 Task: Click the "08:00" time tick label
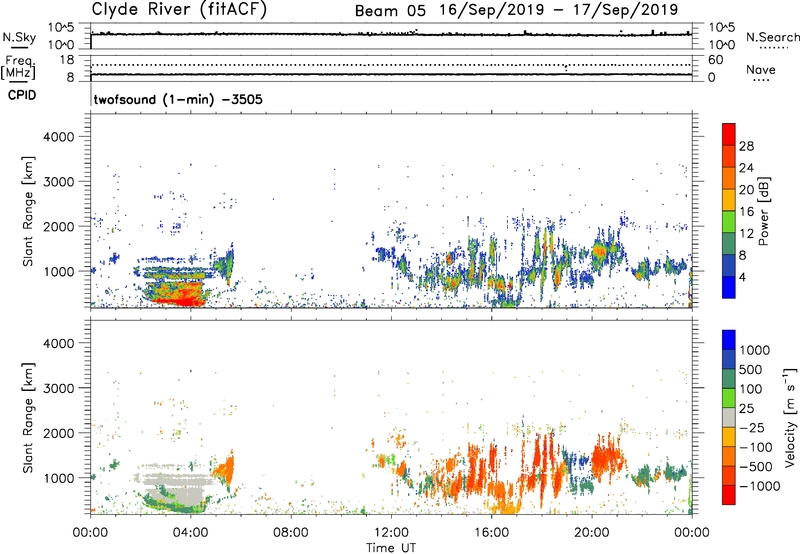(290, 533)
